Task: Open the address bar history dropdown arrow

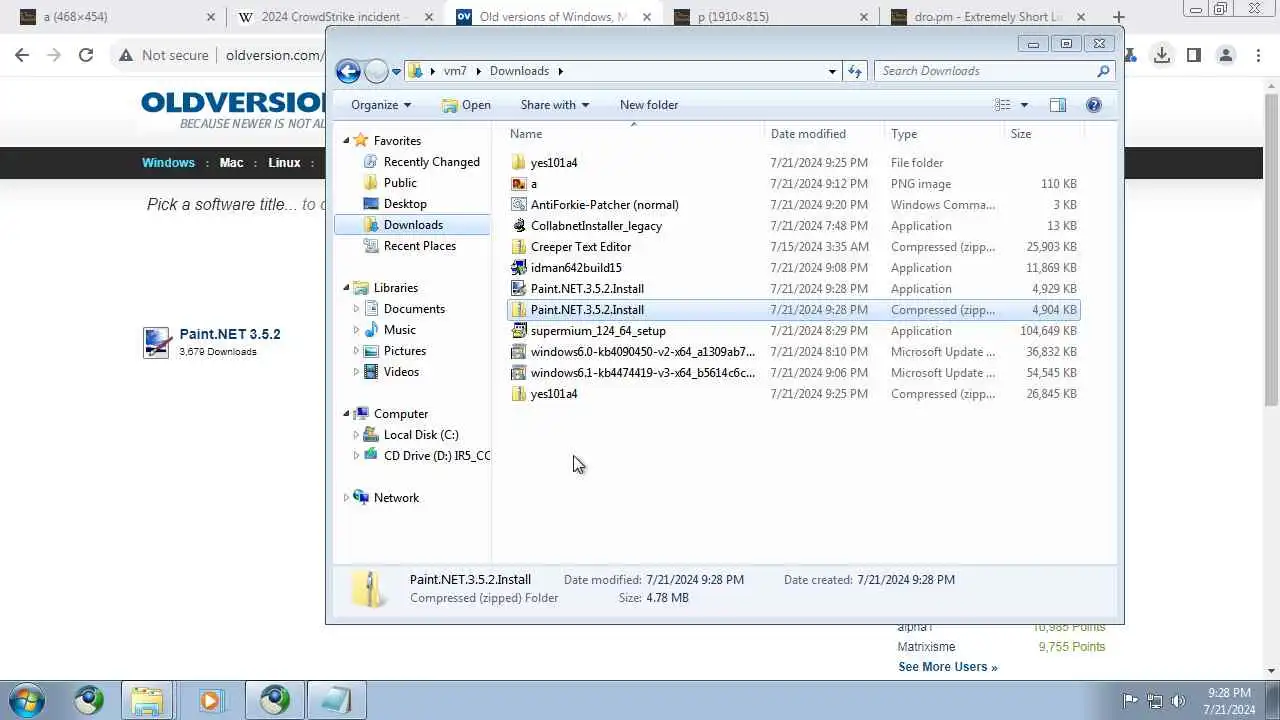Action: point(832,71)
